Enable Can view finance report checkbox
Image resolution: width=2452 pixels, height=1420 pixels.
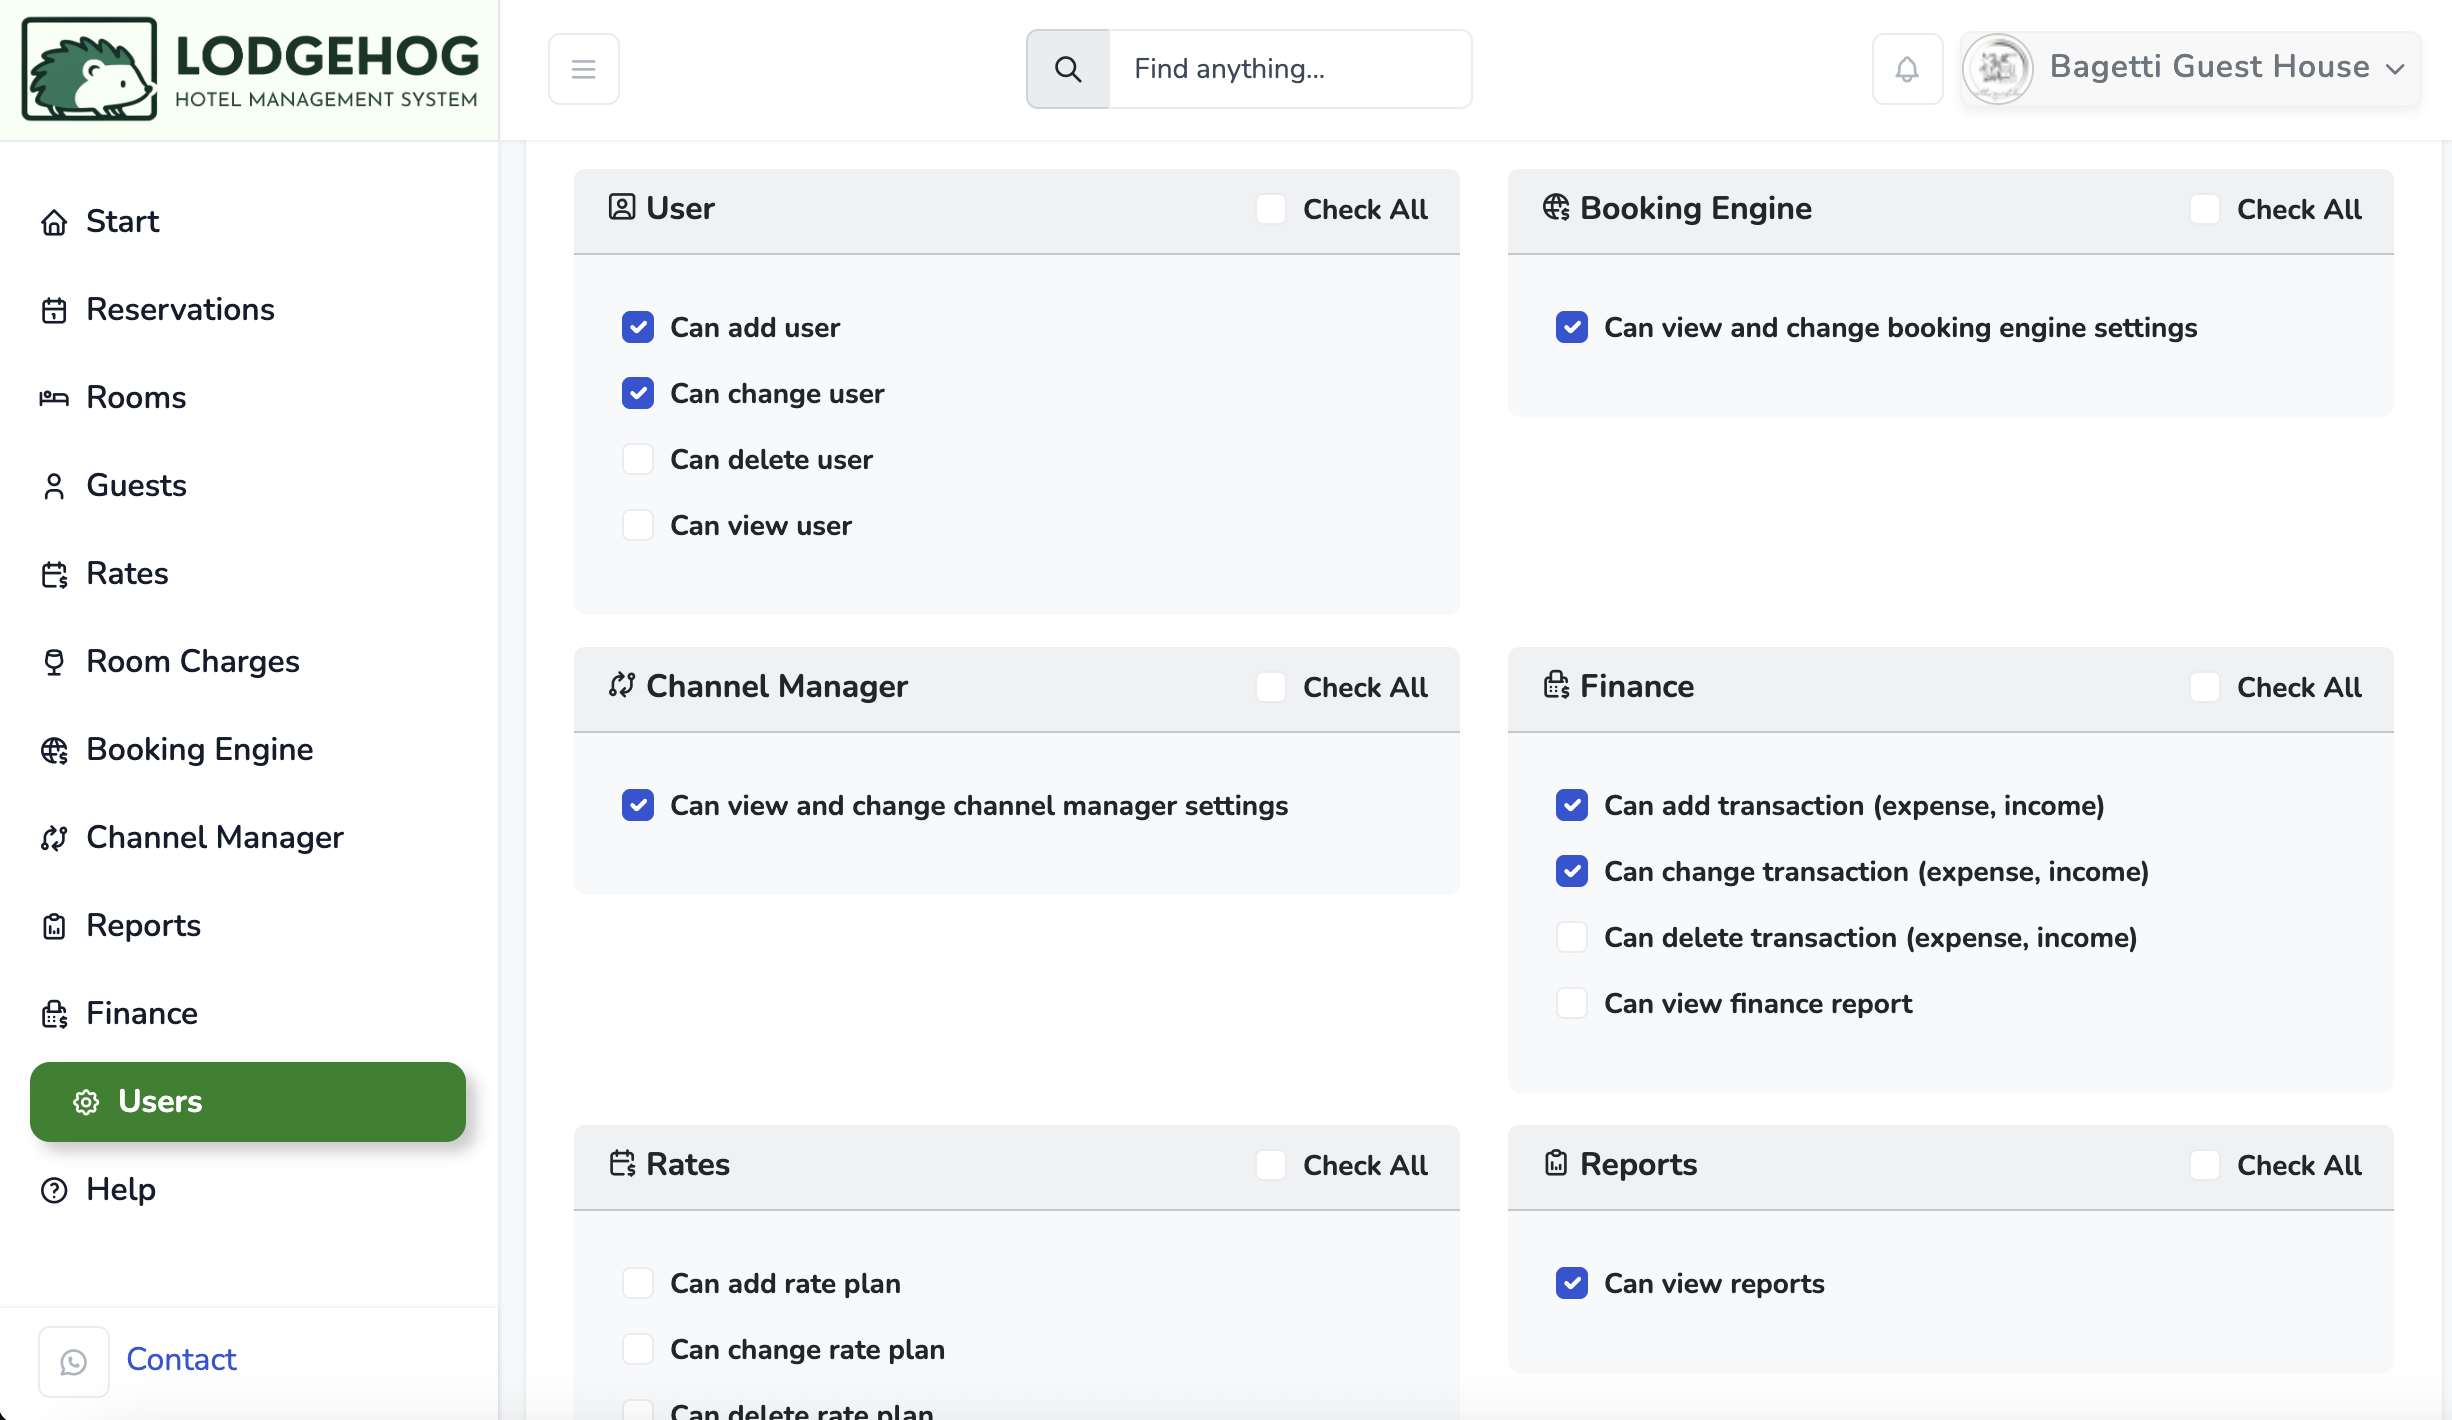pos(1572,1003)
